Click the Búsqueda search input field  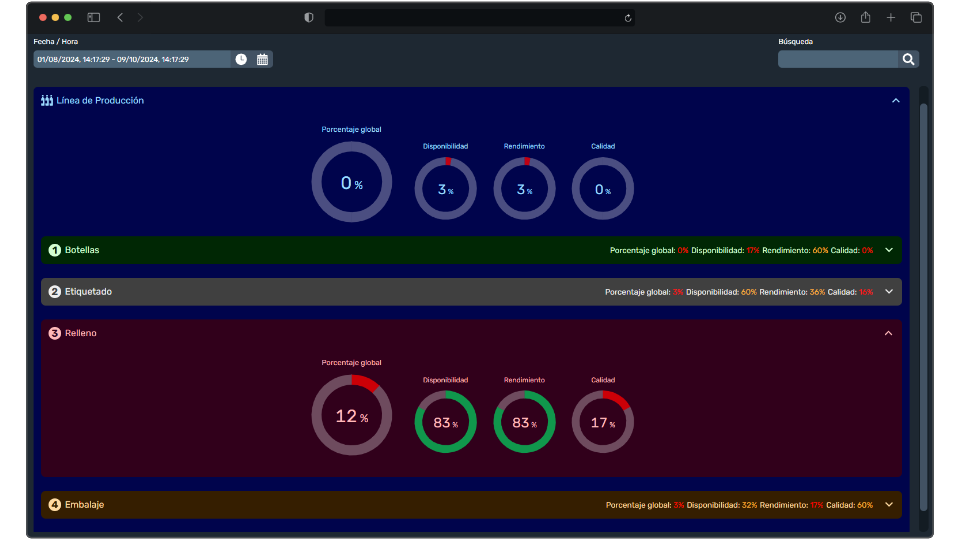tap(838, 60)
